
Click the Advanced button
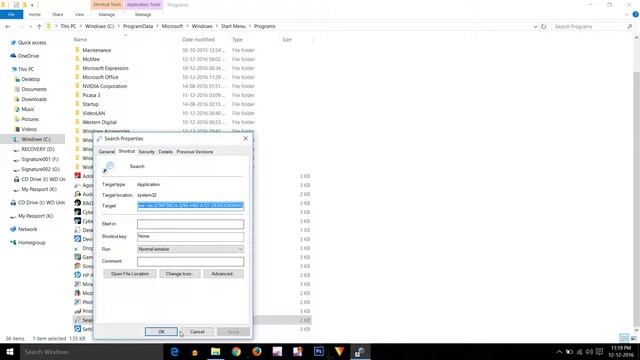(223, 274)
